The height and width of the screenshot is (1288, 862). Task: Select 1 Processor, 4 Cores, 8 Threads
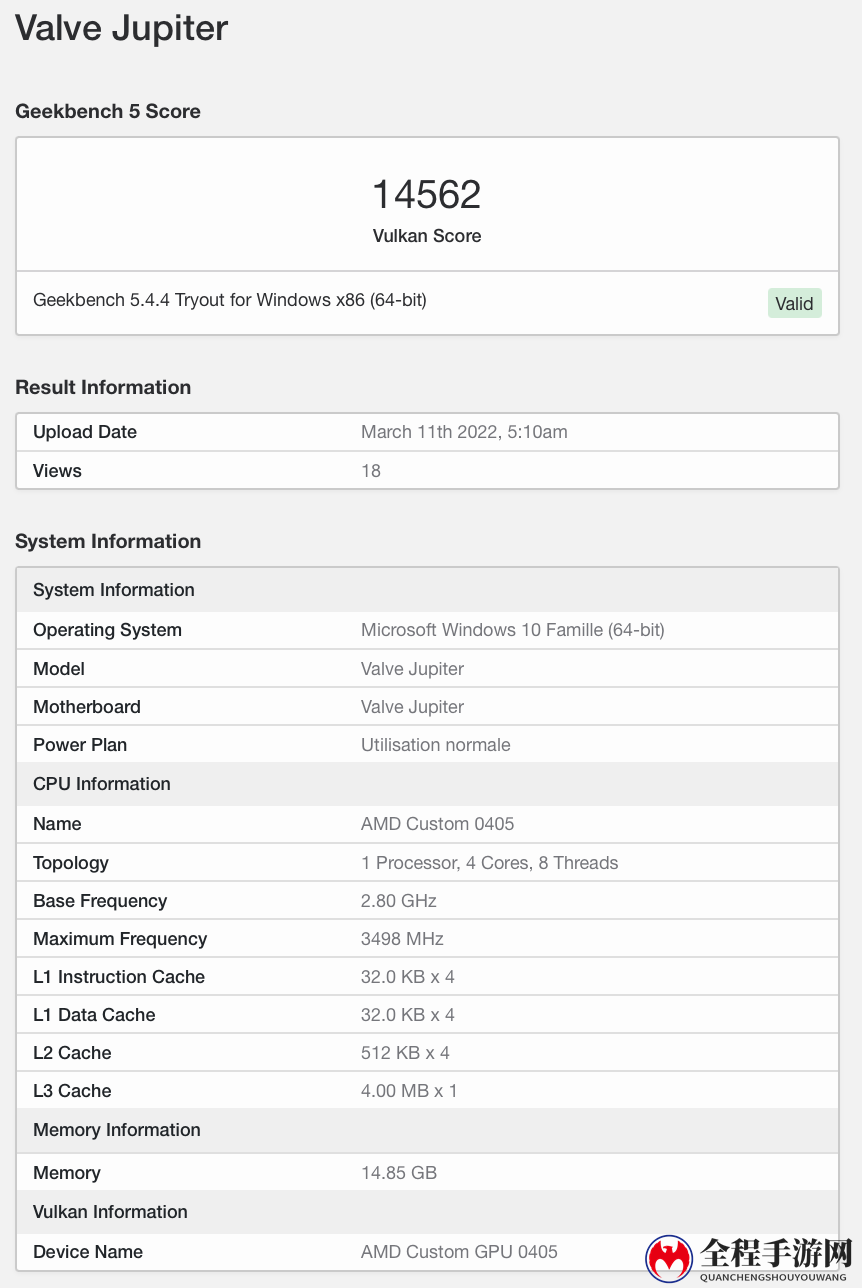pyautogui.click(x=490, y=863)
